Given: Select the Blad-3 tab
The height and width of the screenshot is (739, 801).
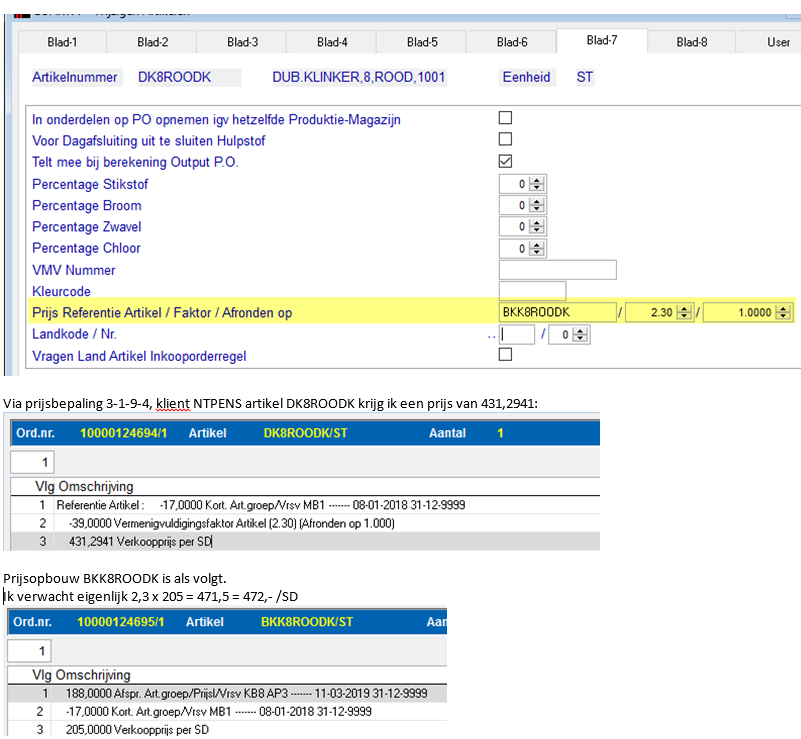Looking at the screenshot, I should tap(242, 42).
